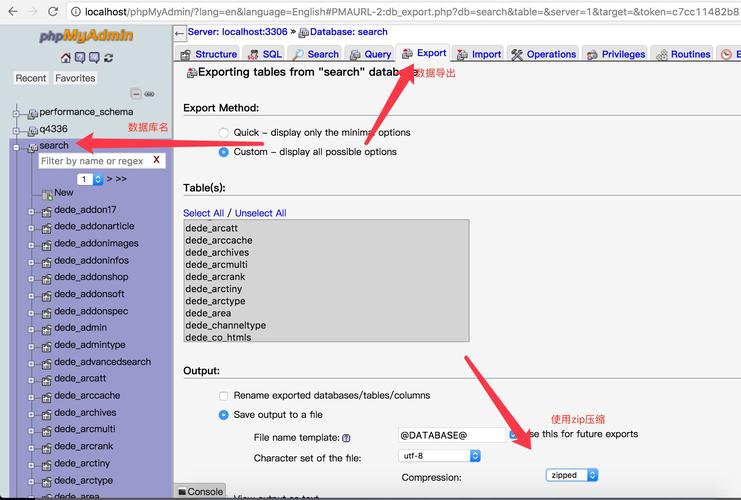Viewport: 741px width, 500px height.
Task: Open the page number dropdown in navigation
Action: click(90, 179)
